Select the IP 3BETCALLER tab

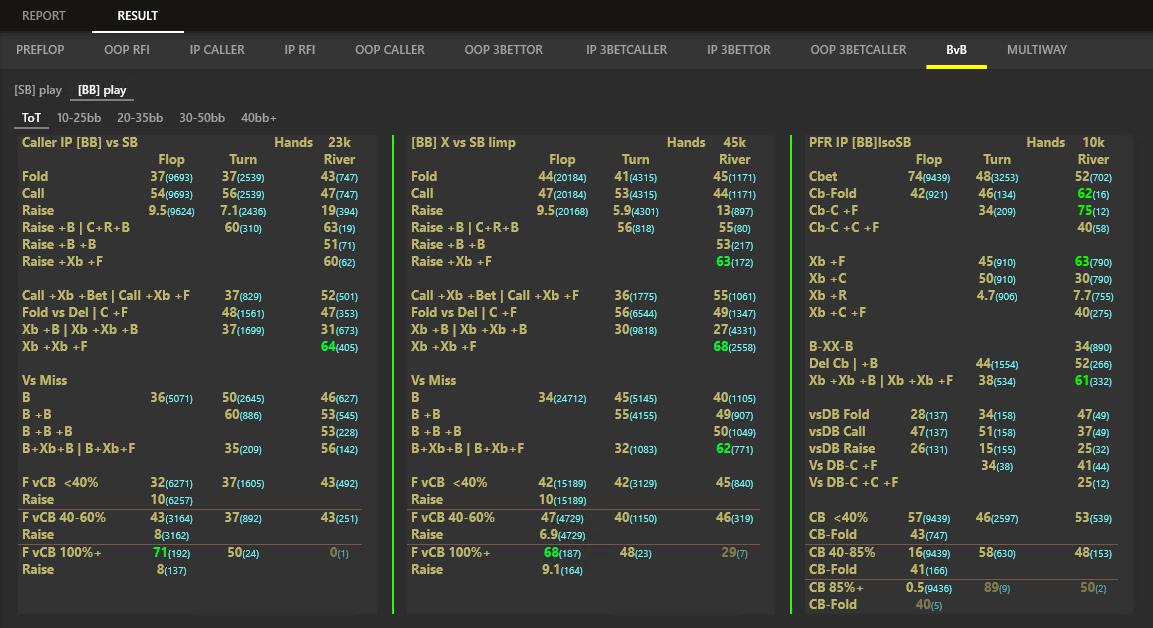[626, 50]
